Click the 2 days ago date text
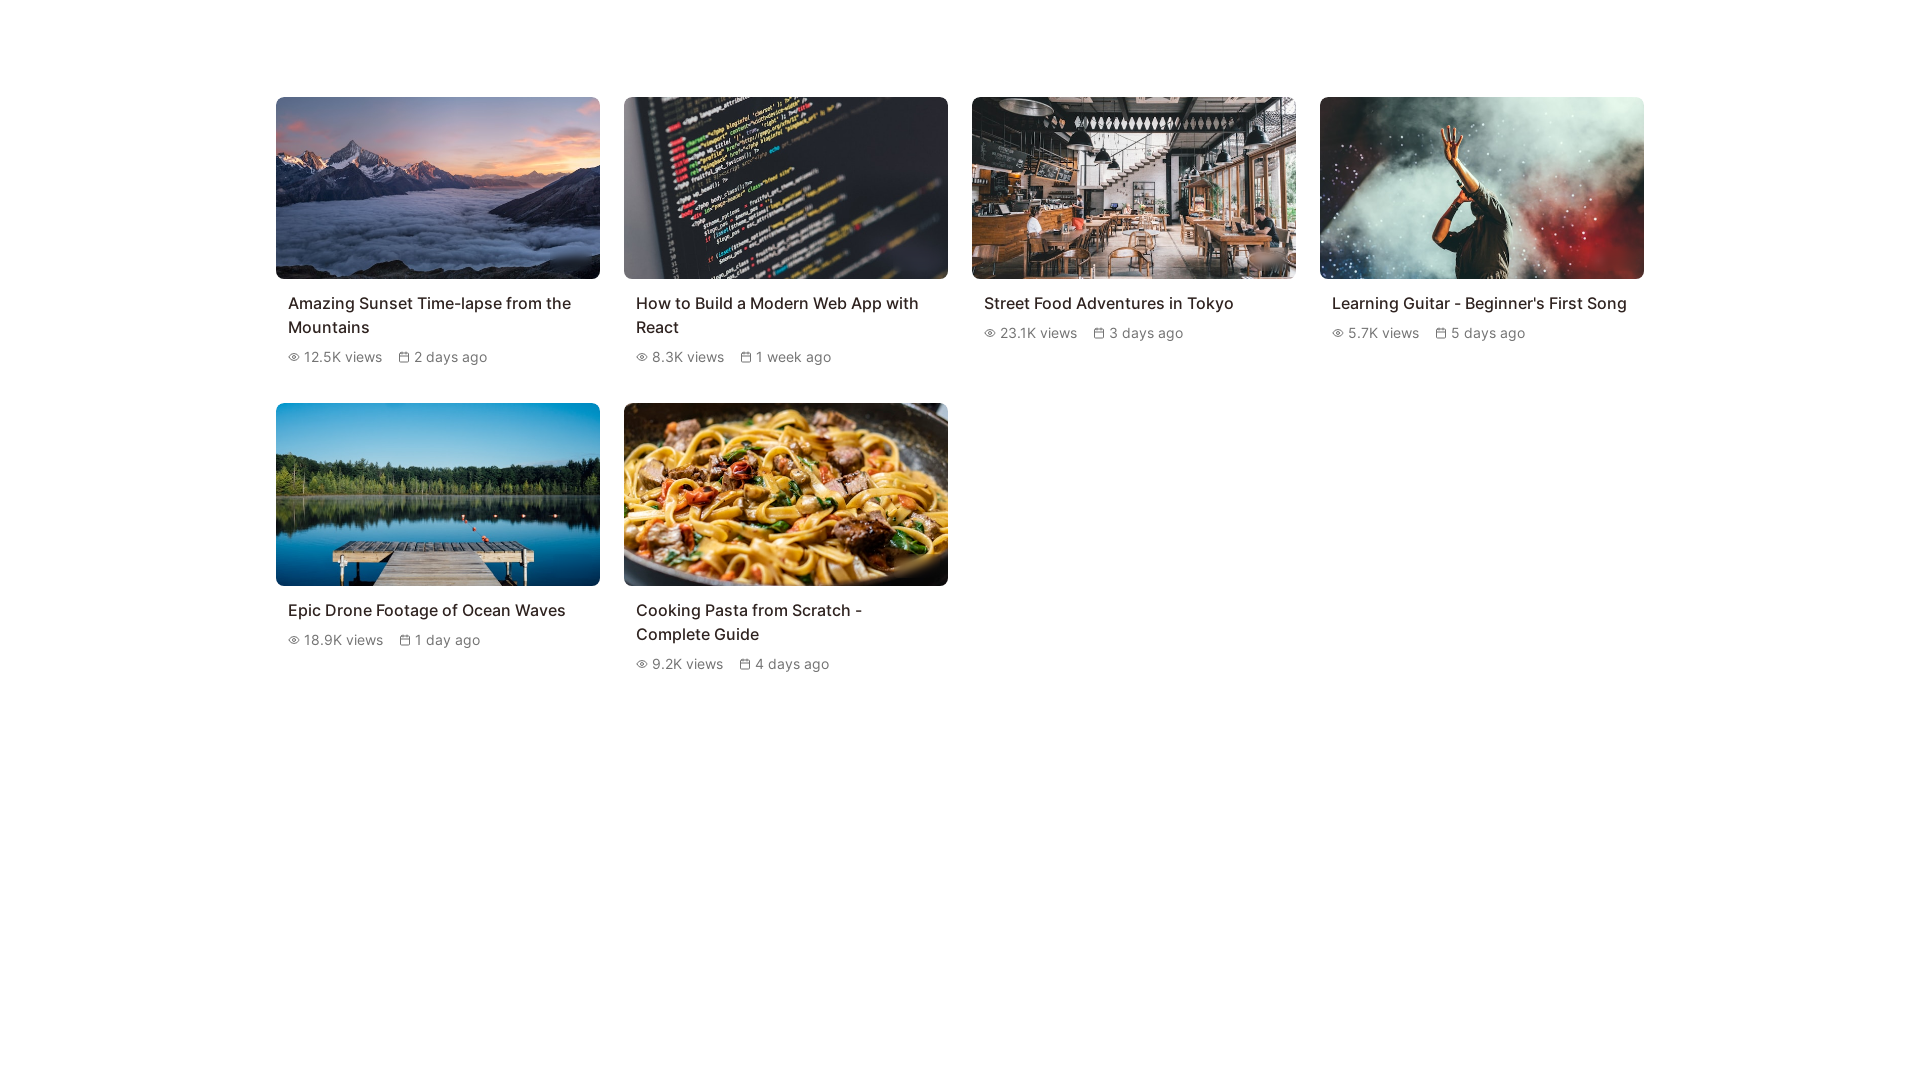The width and height of the screenshot is (1920, 1080). click(x=450, y=357)
